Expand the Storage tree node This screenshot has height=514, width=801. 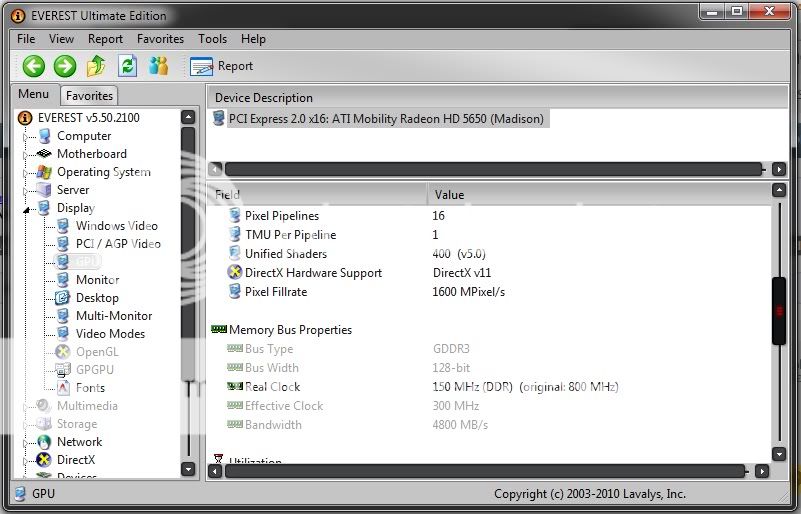pos(25,425)
